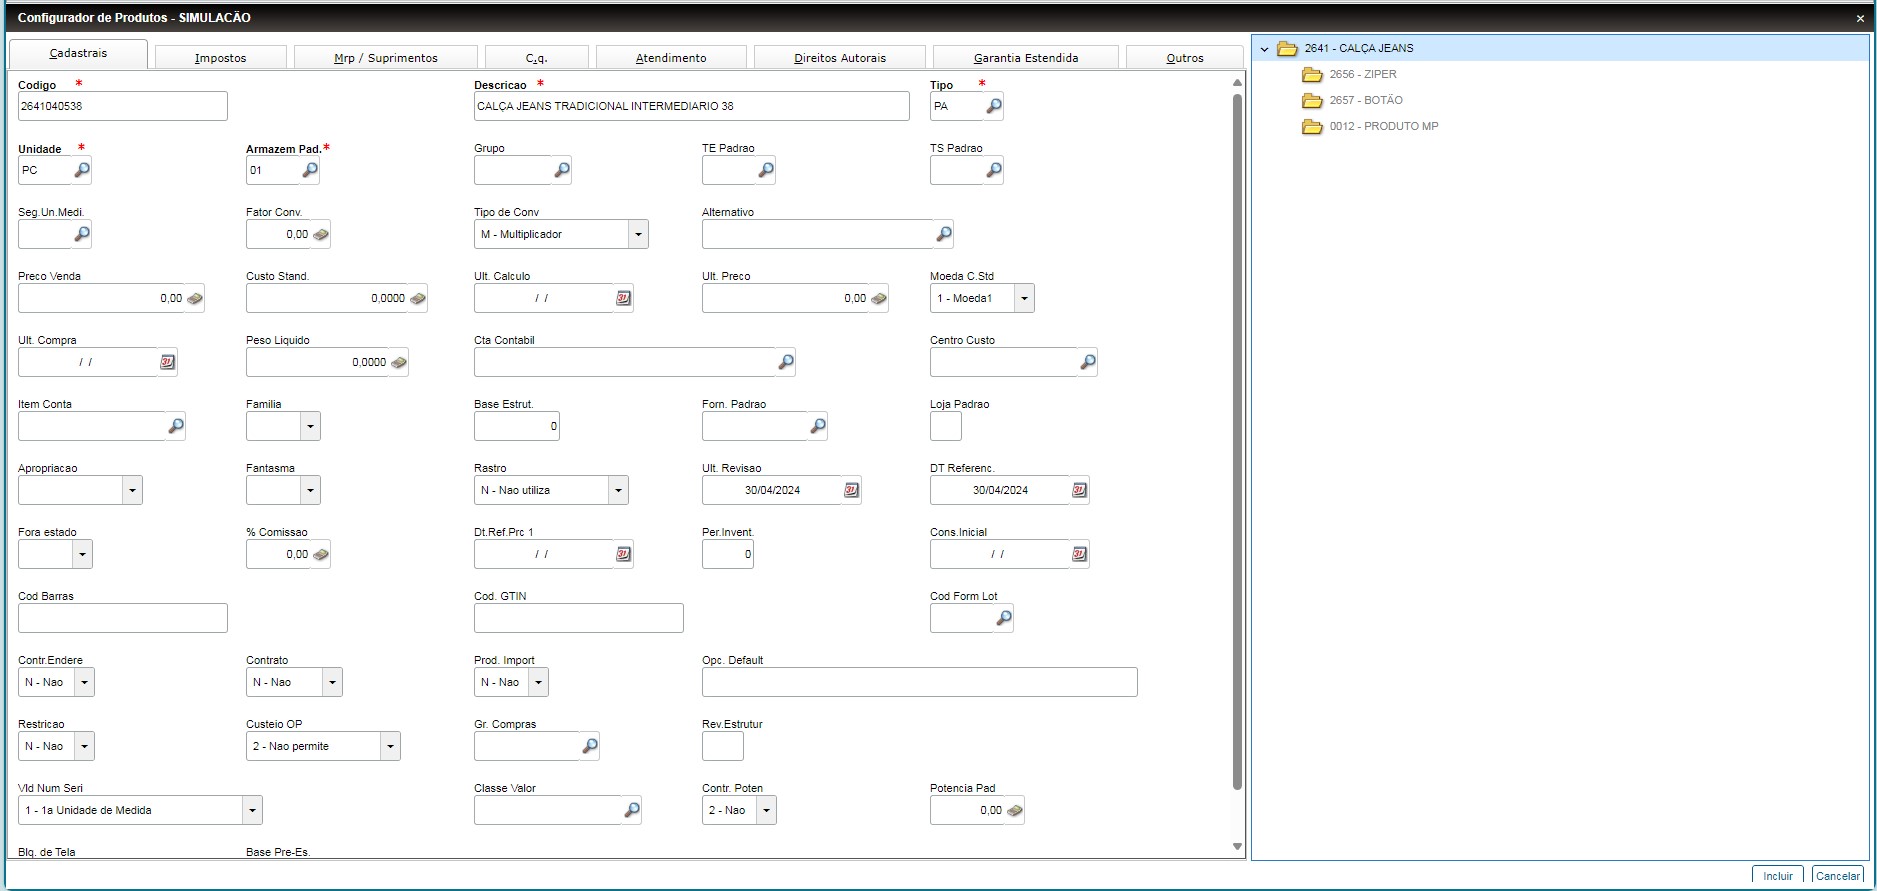Expand the Fora estado dropdown
The width and height of the screenshot is (1877, 891).
pyautogui.click(x=82, y=554)
